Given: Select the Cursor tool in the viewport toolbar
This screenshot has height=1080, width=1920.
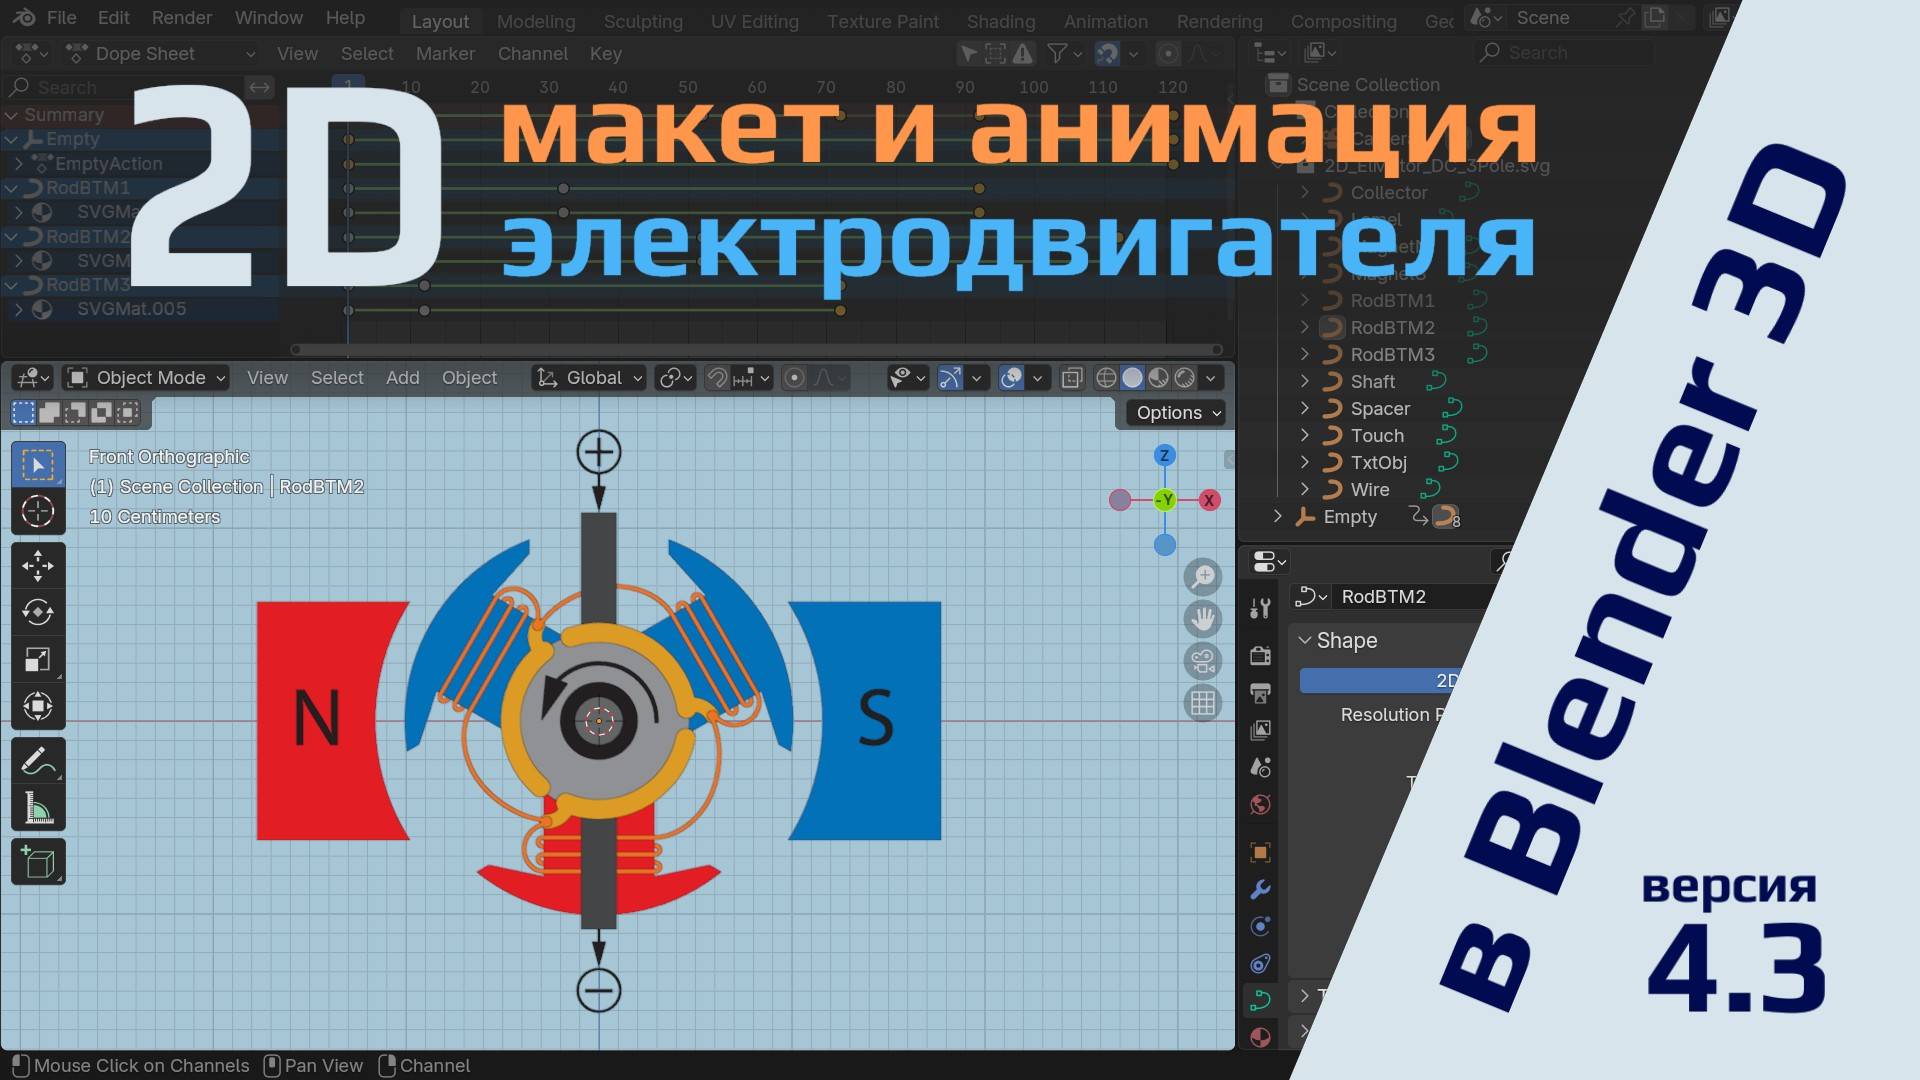Looking at the screenshot, I should click(38, 511).
